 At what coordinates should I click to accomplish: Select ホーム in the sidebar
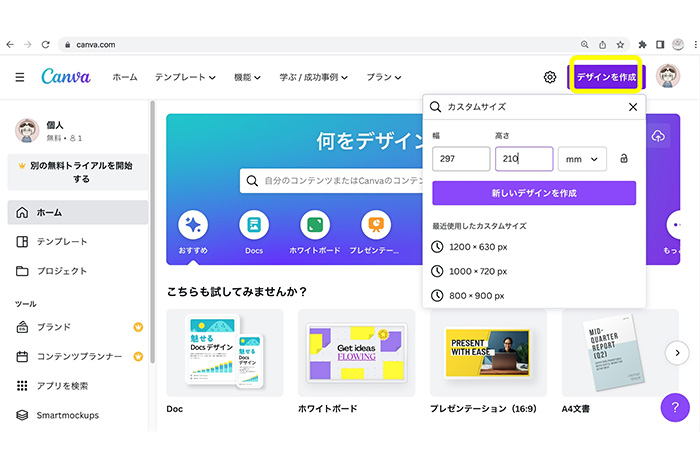(x=78, y=213)
